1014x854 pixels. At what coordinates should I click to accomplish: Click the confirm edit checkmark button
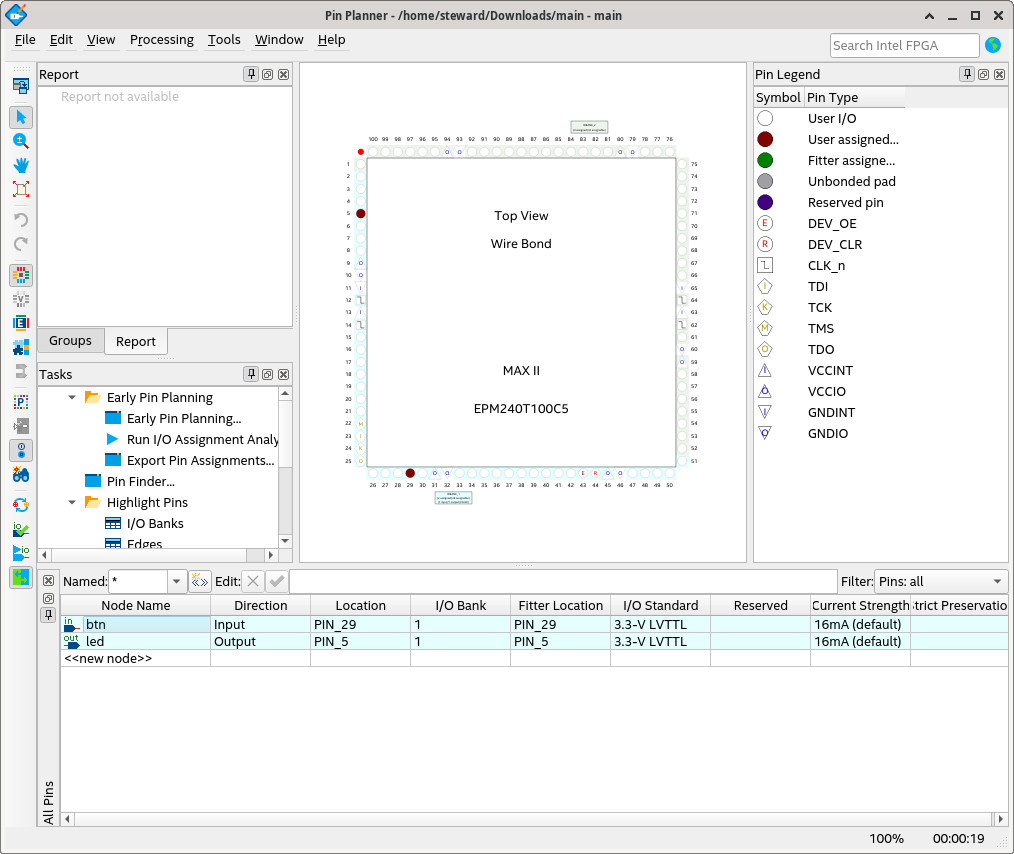click(x=277, y=581)
